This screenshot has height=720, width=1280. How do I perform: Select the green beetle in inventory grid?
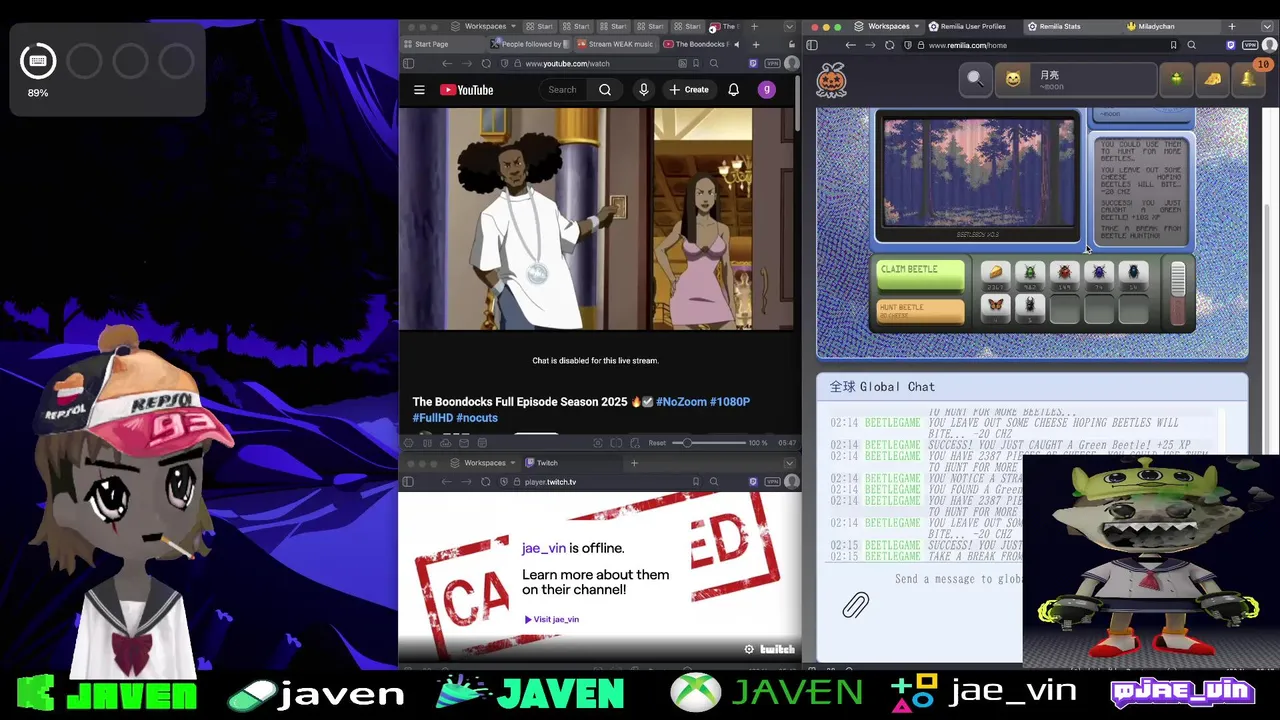pyautogui.click(x=1029, y=274)
